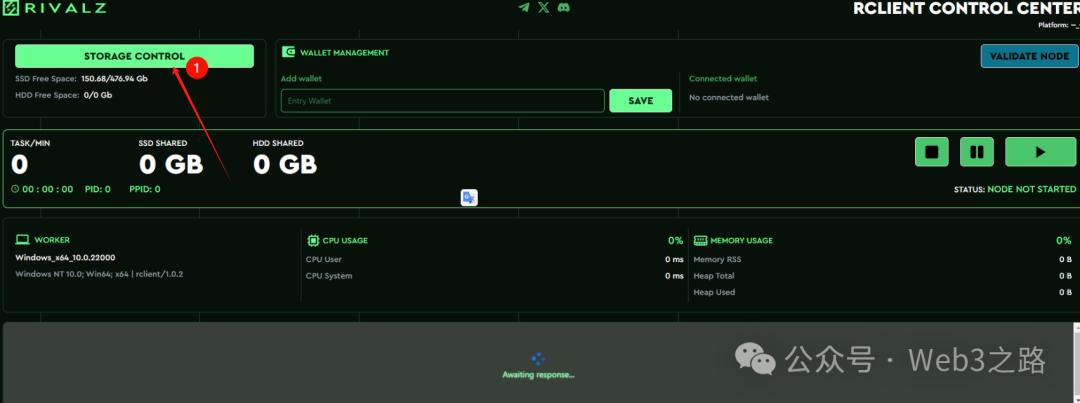Click the TASK/MIN counter value
Image resolution: width=1080 pixels, height=403 pixels.
[19, 165]
